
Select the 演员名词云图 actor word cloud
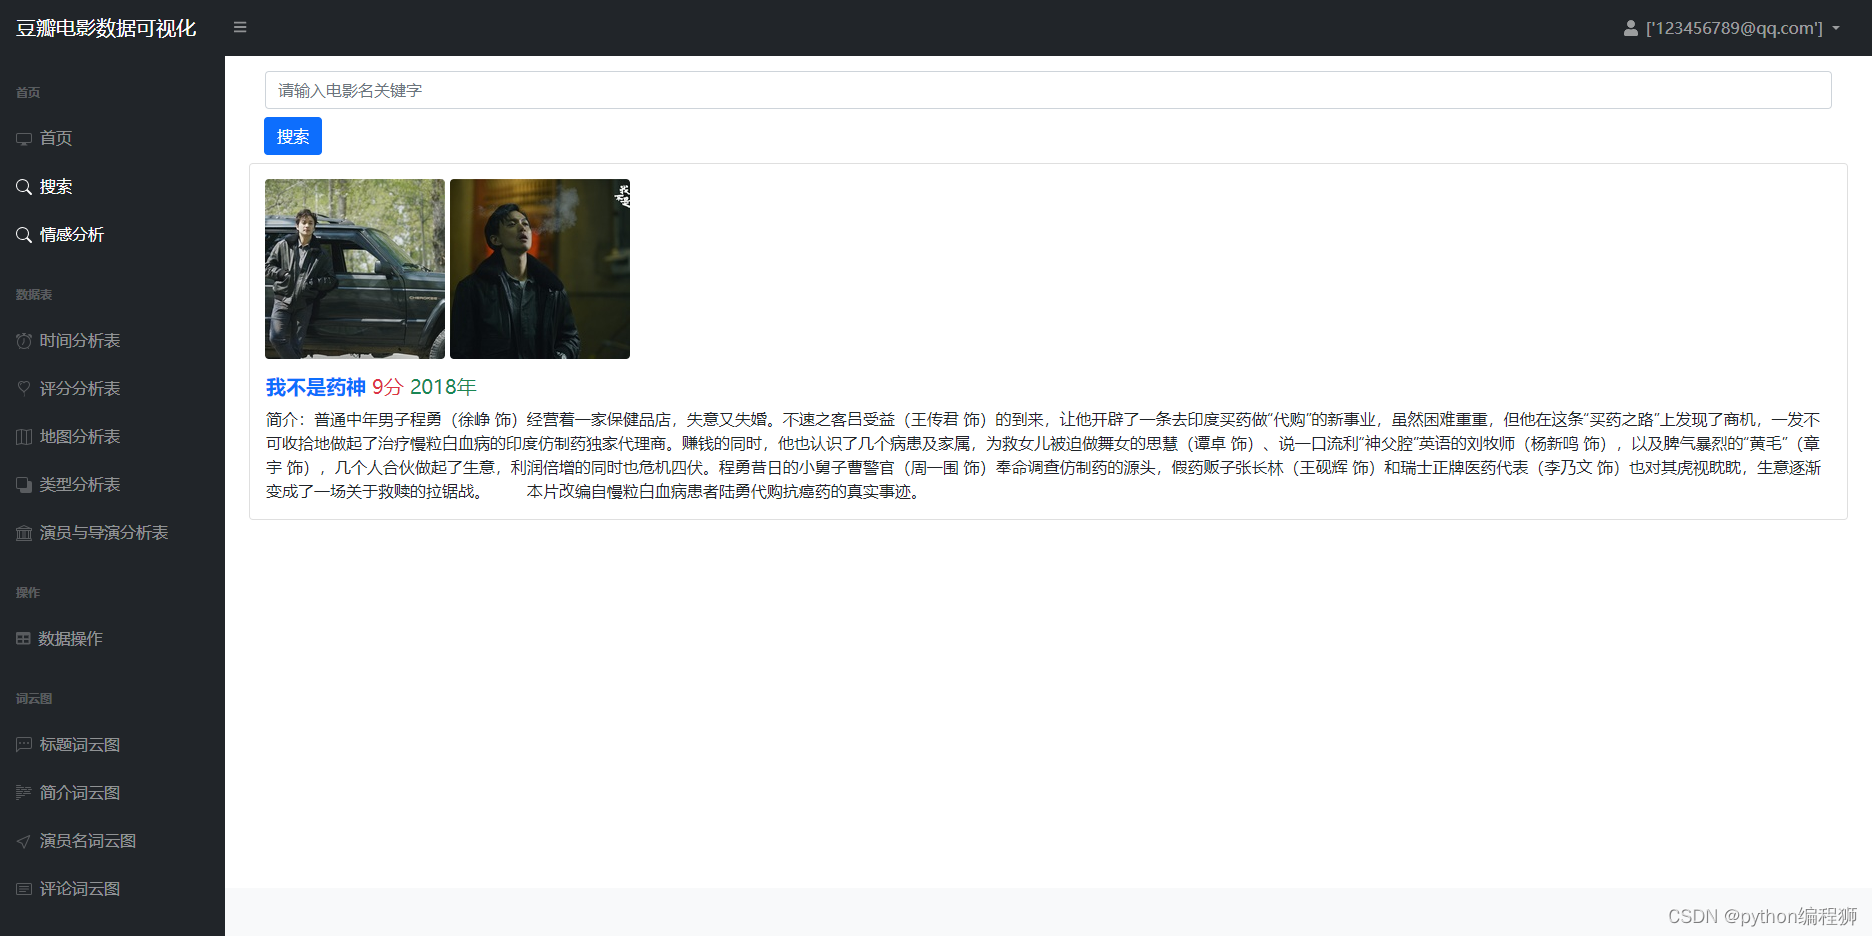click(x=87, y=840)
